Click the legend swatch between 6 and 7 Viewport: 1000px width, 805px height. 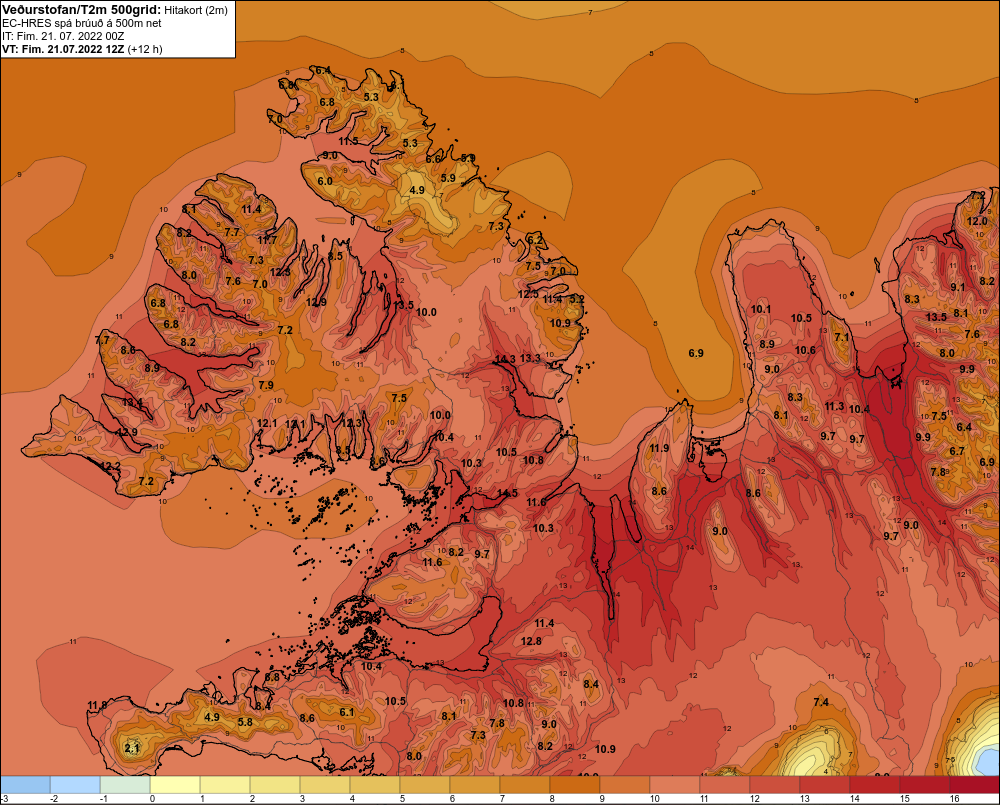(475, 784)
